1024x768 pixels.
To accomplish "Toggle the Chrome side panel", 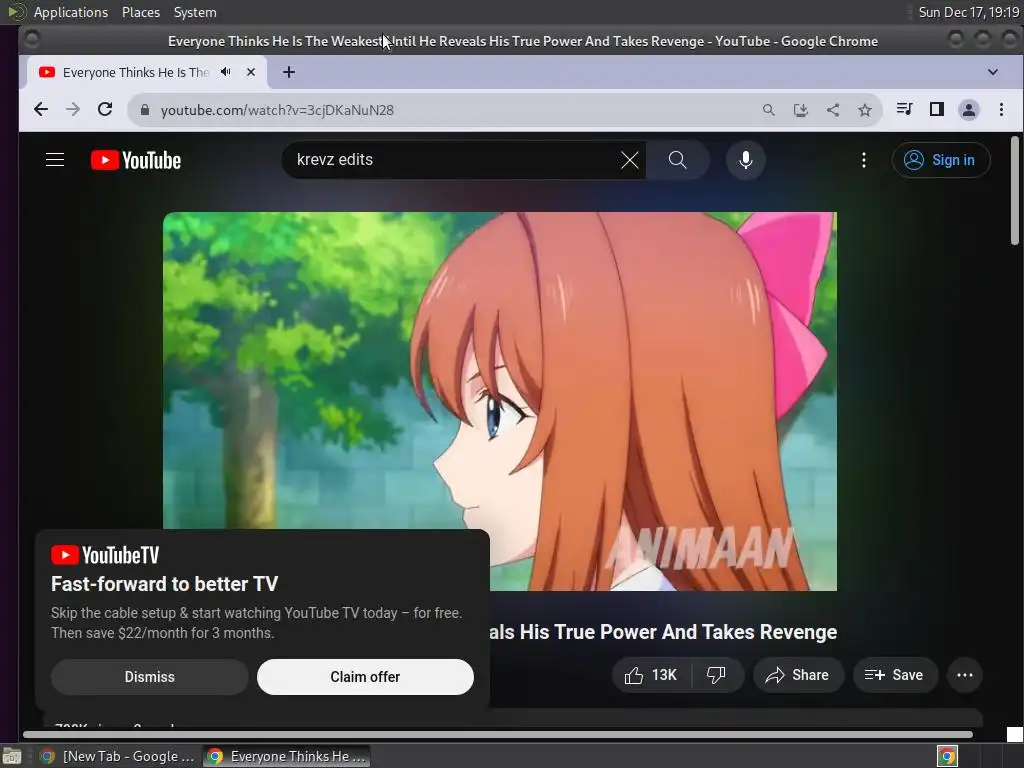I will coord(936,109).
